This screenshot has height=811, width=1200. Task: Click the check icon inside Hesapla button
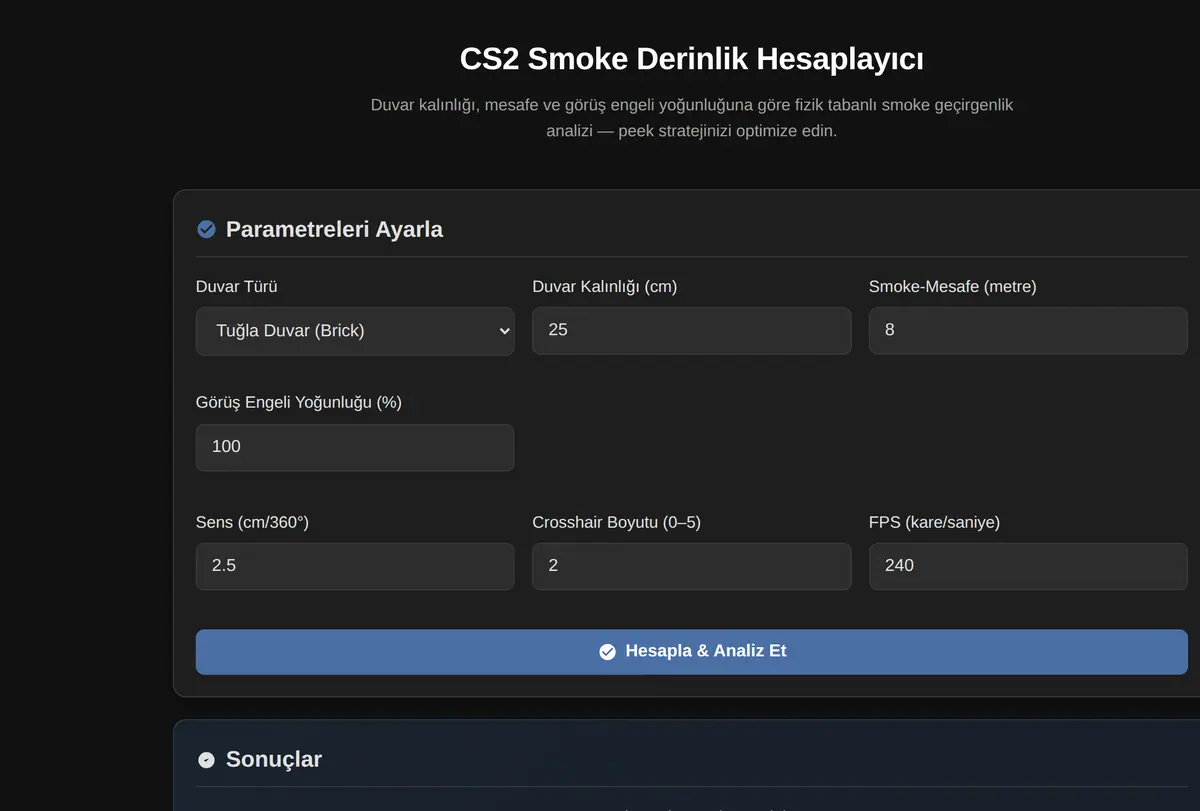607,652
